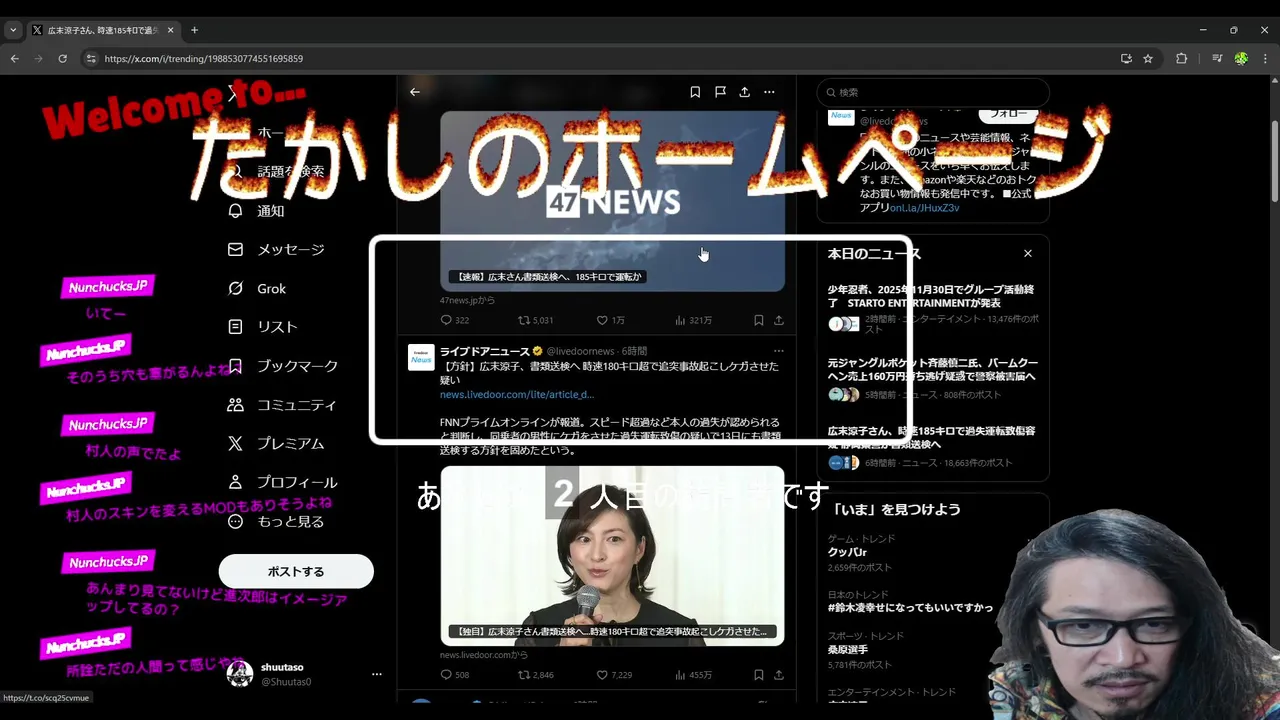The height and width of the screenshot is (720, 1280).
Task: Share the livedoor post with 455万 views
Action: (x=779, y=675)
